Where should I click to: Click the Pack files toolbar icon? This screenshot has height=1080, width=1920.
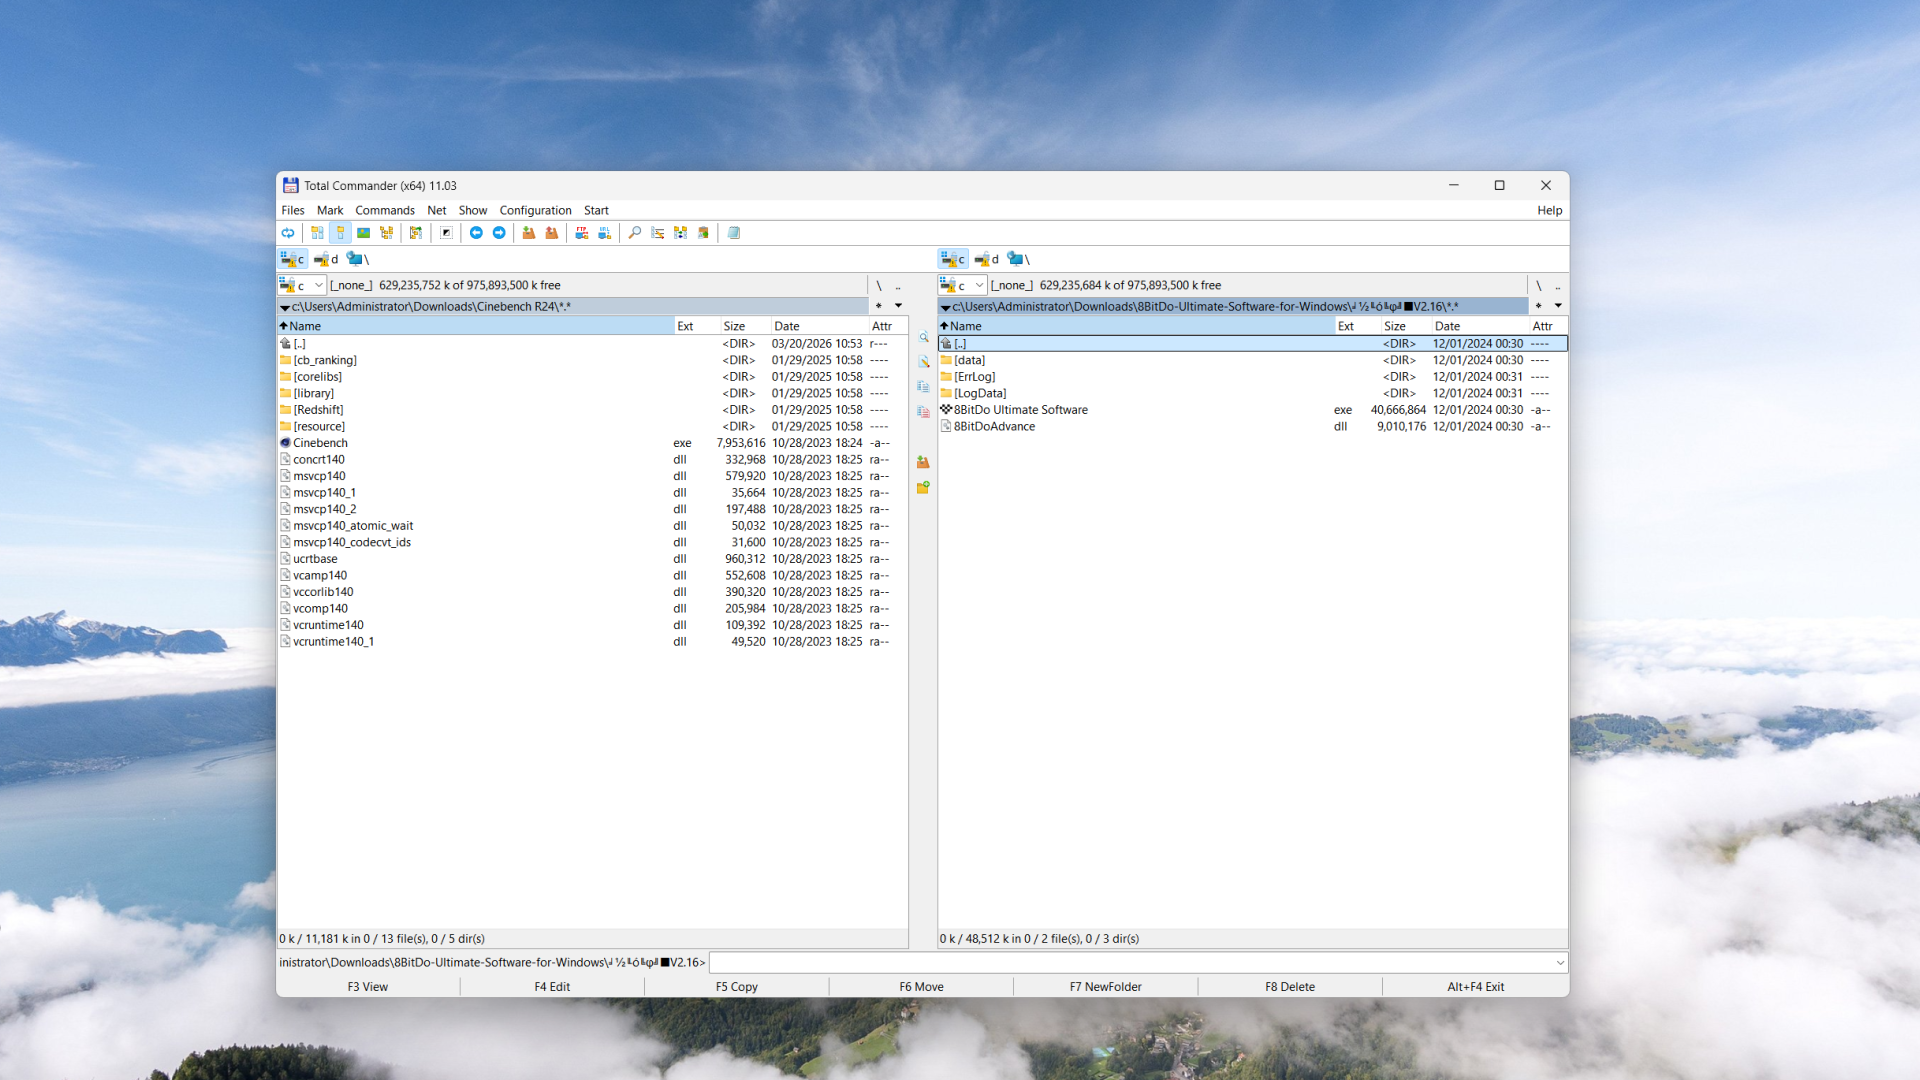pyautogui.click(x=529, y=233)
